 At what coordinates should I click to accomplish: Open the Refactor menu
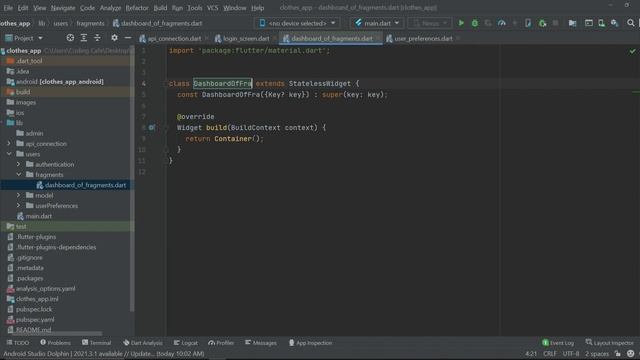point(137,8)
